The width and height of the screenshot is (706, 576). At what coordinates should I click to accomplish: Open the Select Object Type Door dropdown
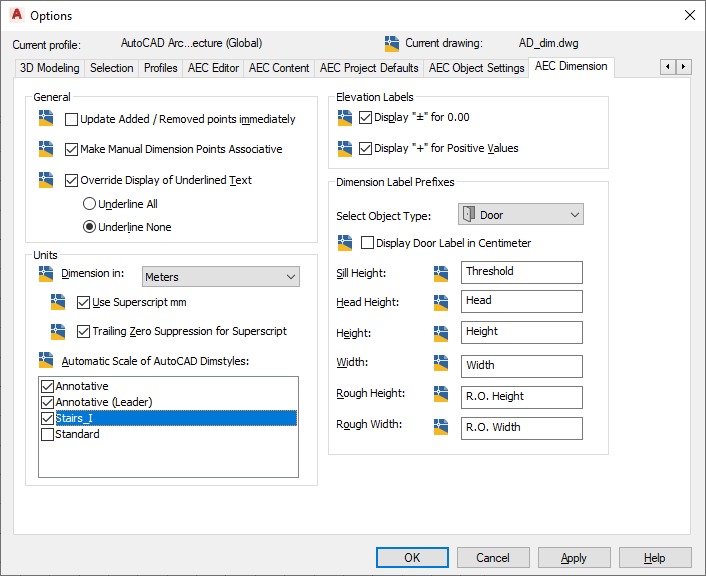click(521, 214)
